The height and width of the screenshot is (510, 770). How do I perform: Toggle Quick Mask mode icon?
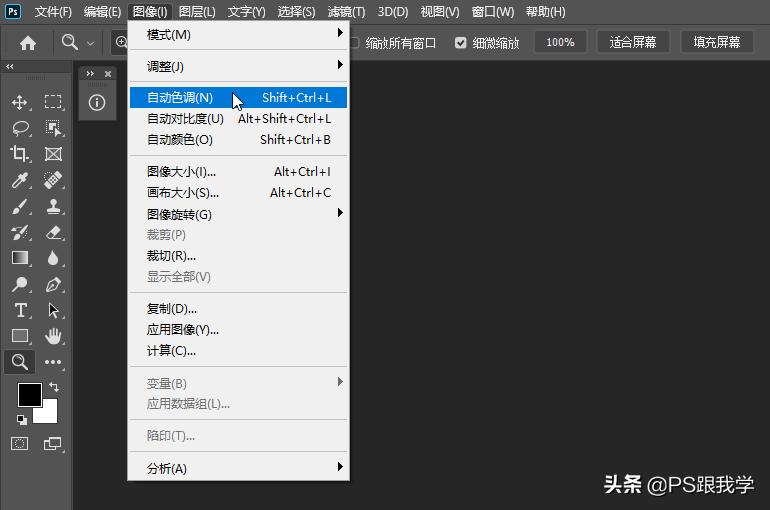coord(20,444)
